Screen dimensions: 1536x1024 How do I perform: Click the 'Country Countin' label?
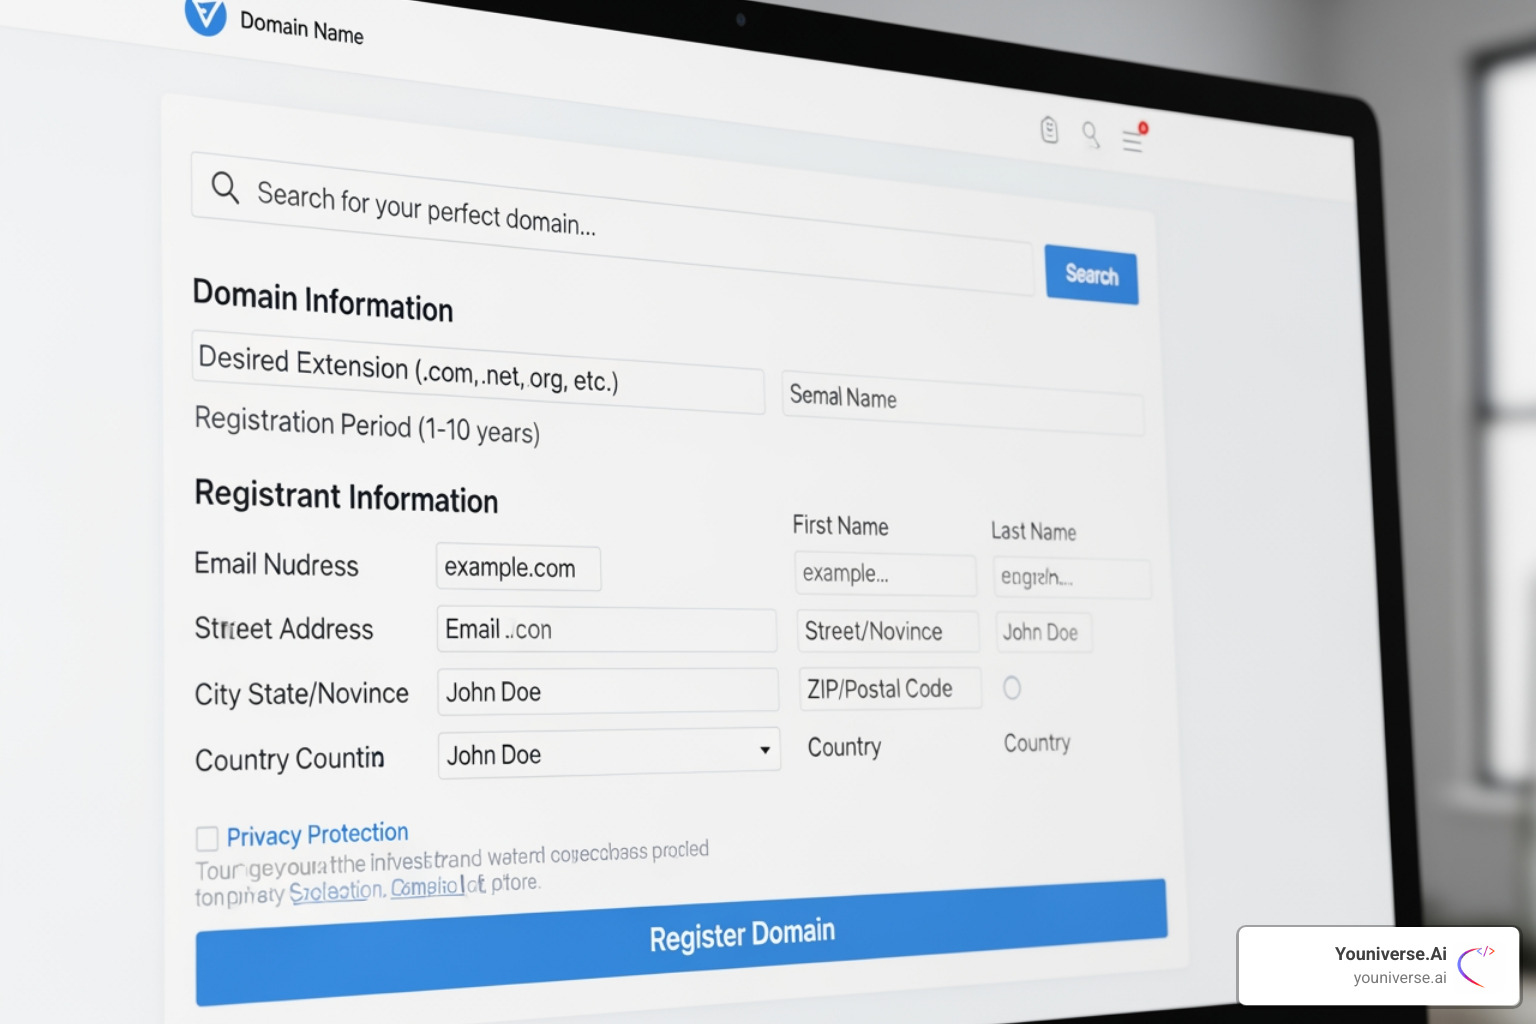click(290, 759)
